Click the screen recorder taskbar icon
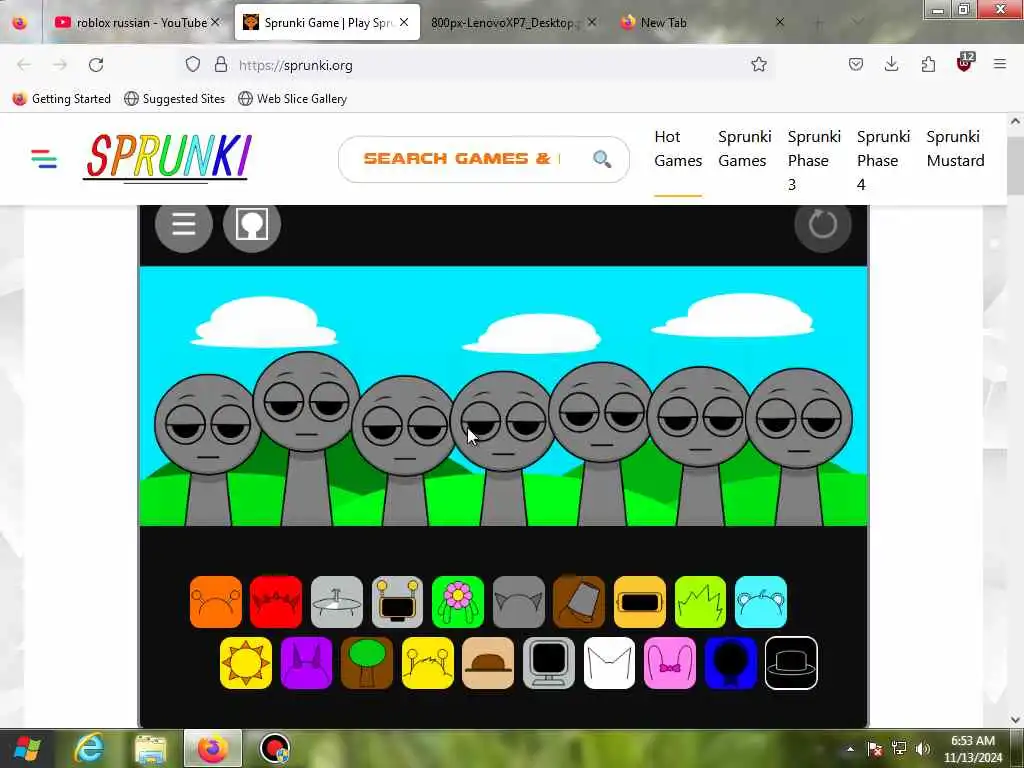 coord(274,749)
